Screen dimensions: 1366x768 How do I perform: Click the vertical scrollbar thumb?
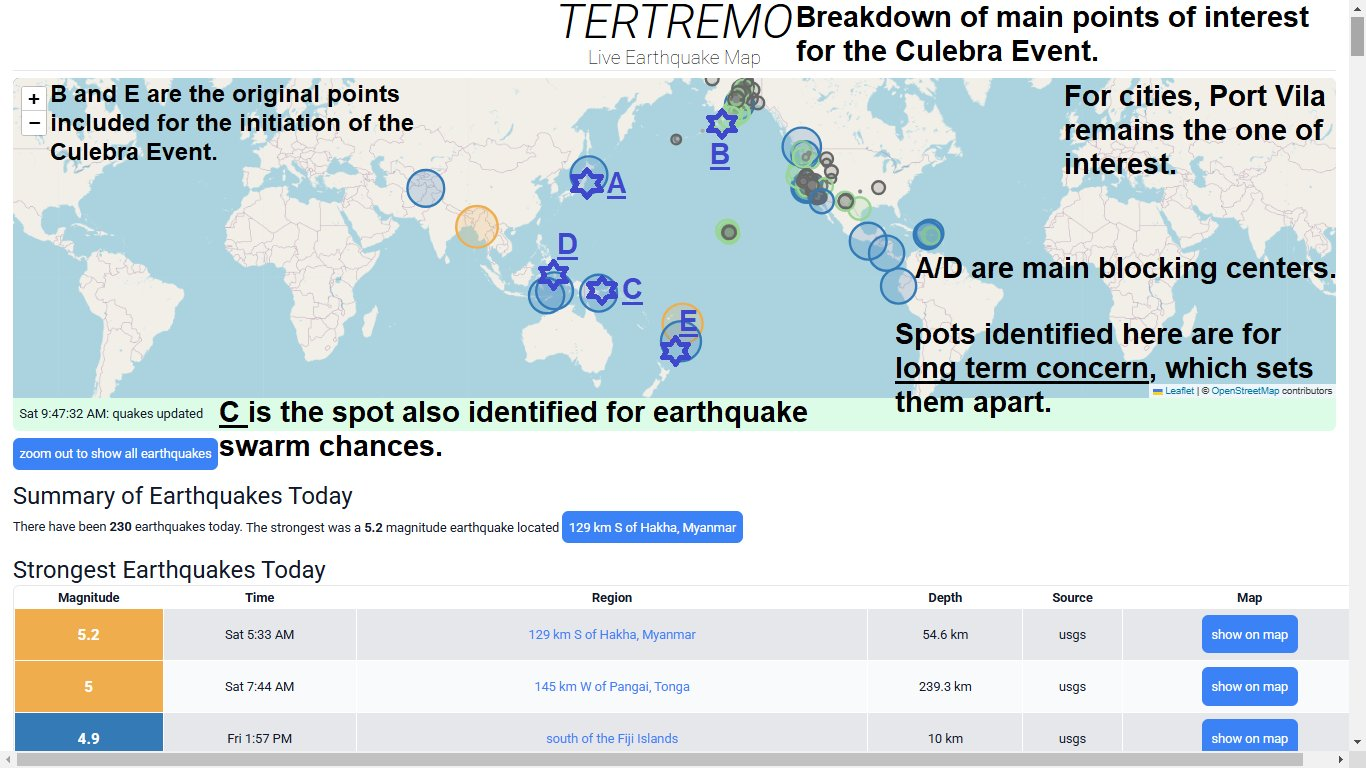coord(1357,37)
